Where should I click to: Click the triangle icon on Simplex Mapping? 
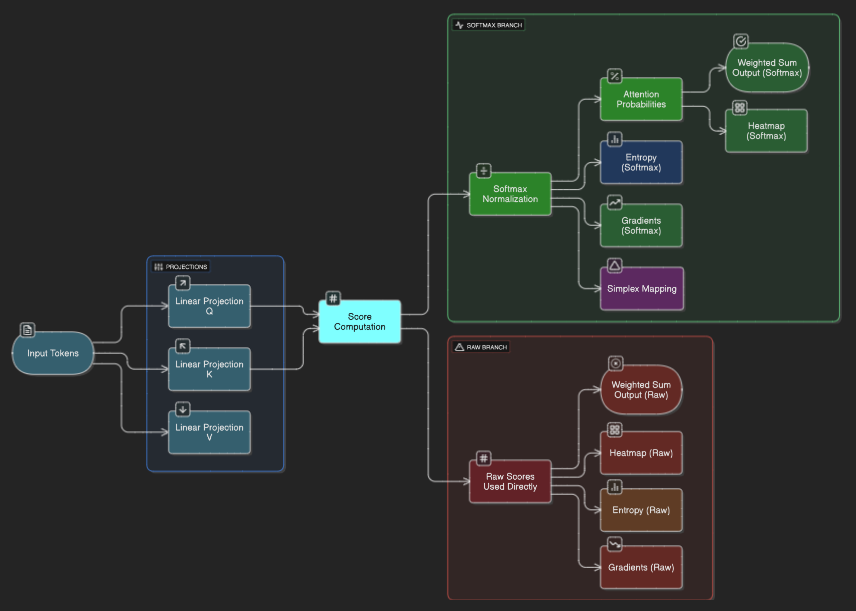(615, 265)
